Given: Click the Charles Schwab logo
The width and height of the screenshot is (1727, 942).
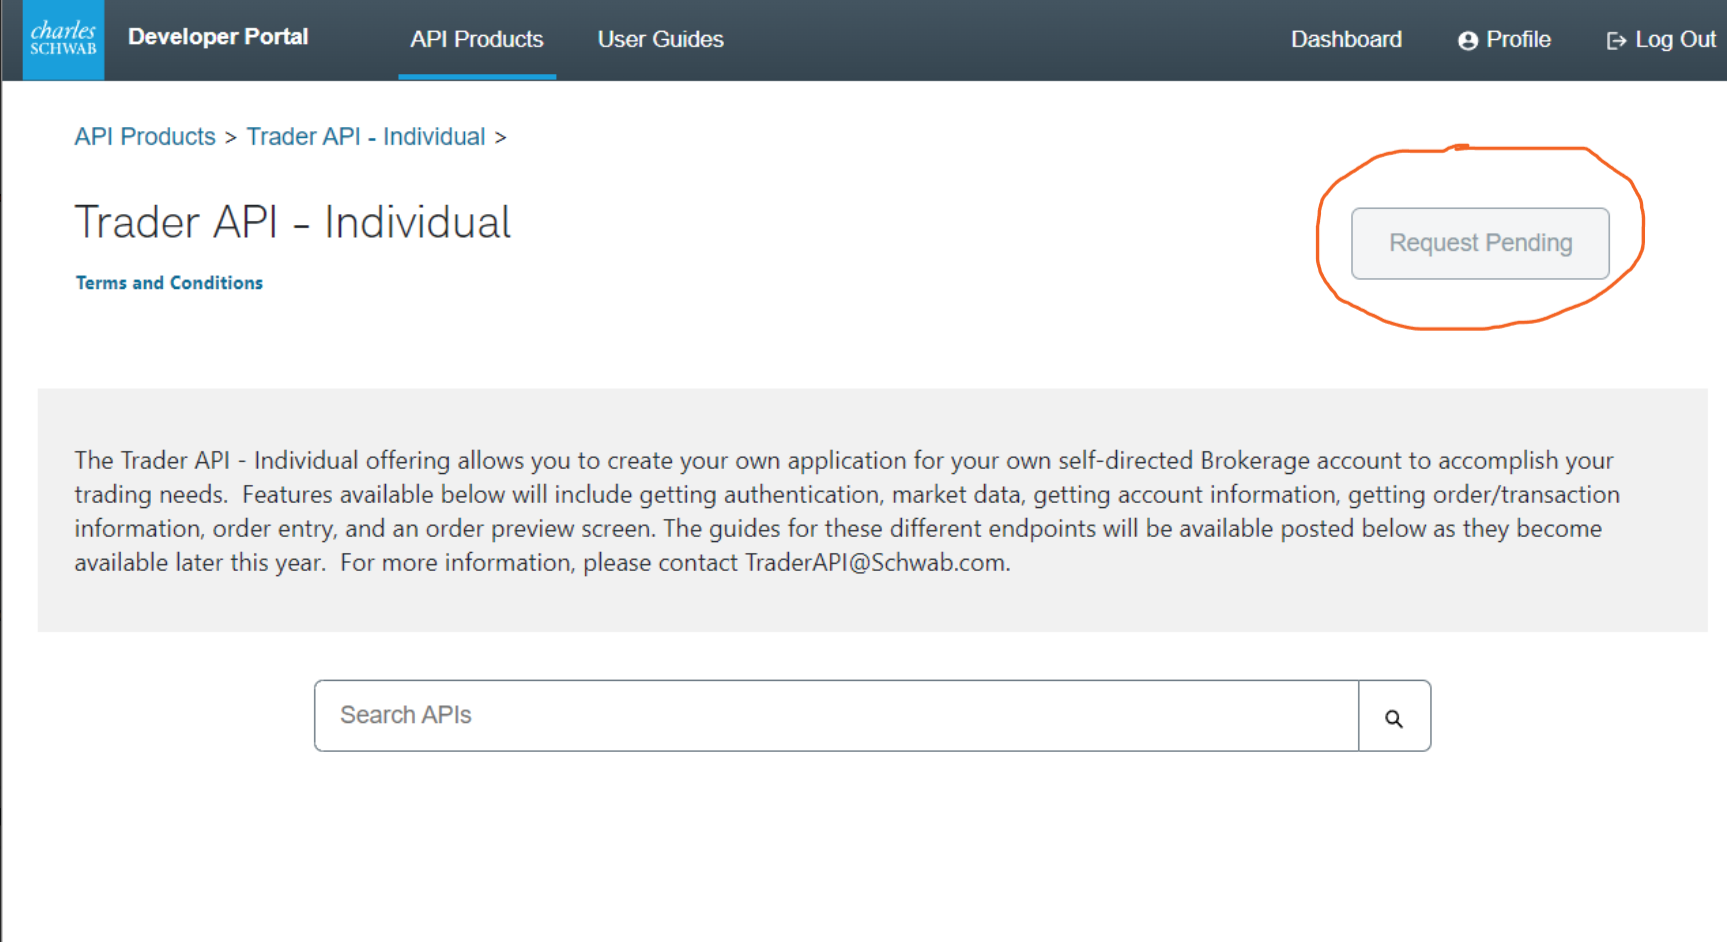Looking at the screenshot, I should pyautogui.click(x=63, y=40).
